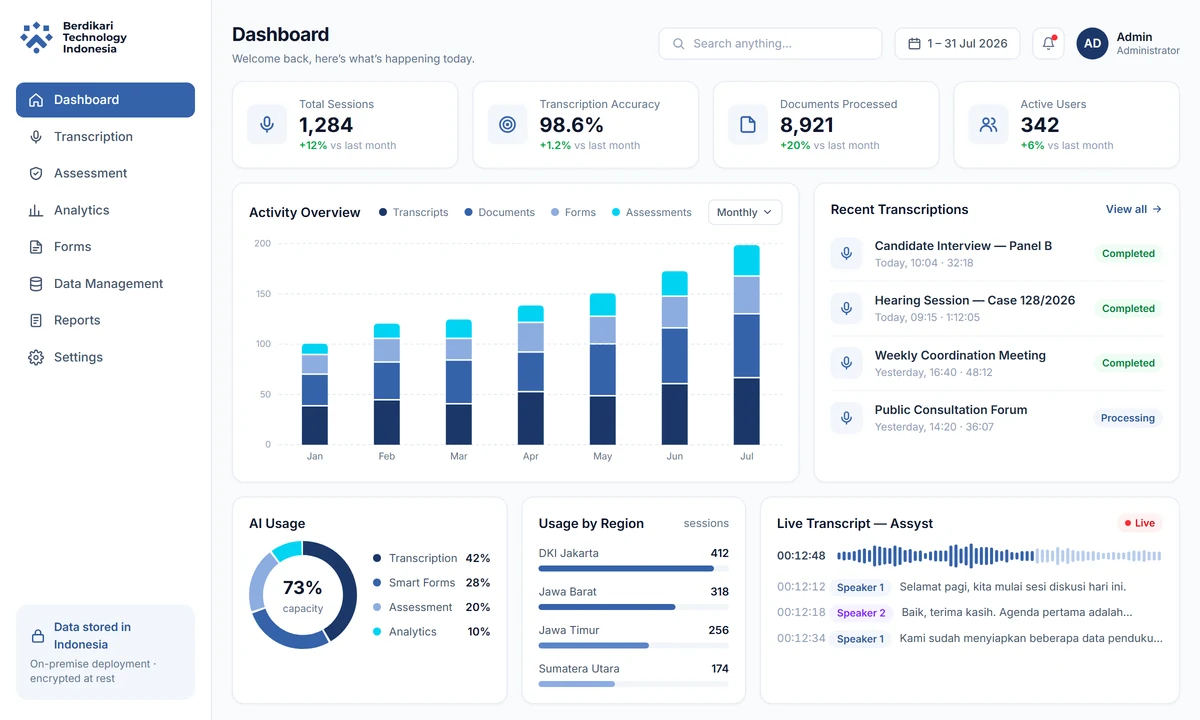Open the Admin account menu
The width and height of the screenshot is (1200, 720).
click(x=1128, y=44)
